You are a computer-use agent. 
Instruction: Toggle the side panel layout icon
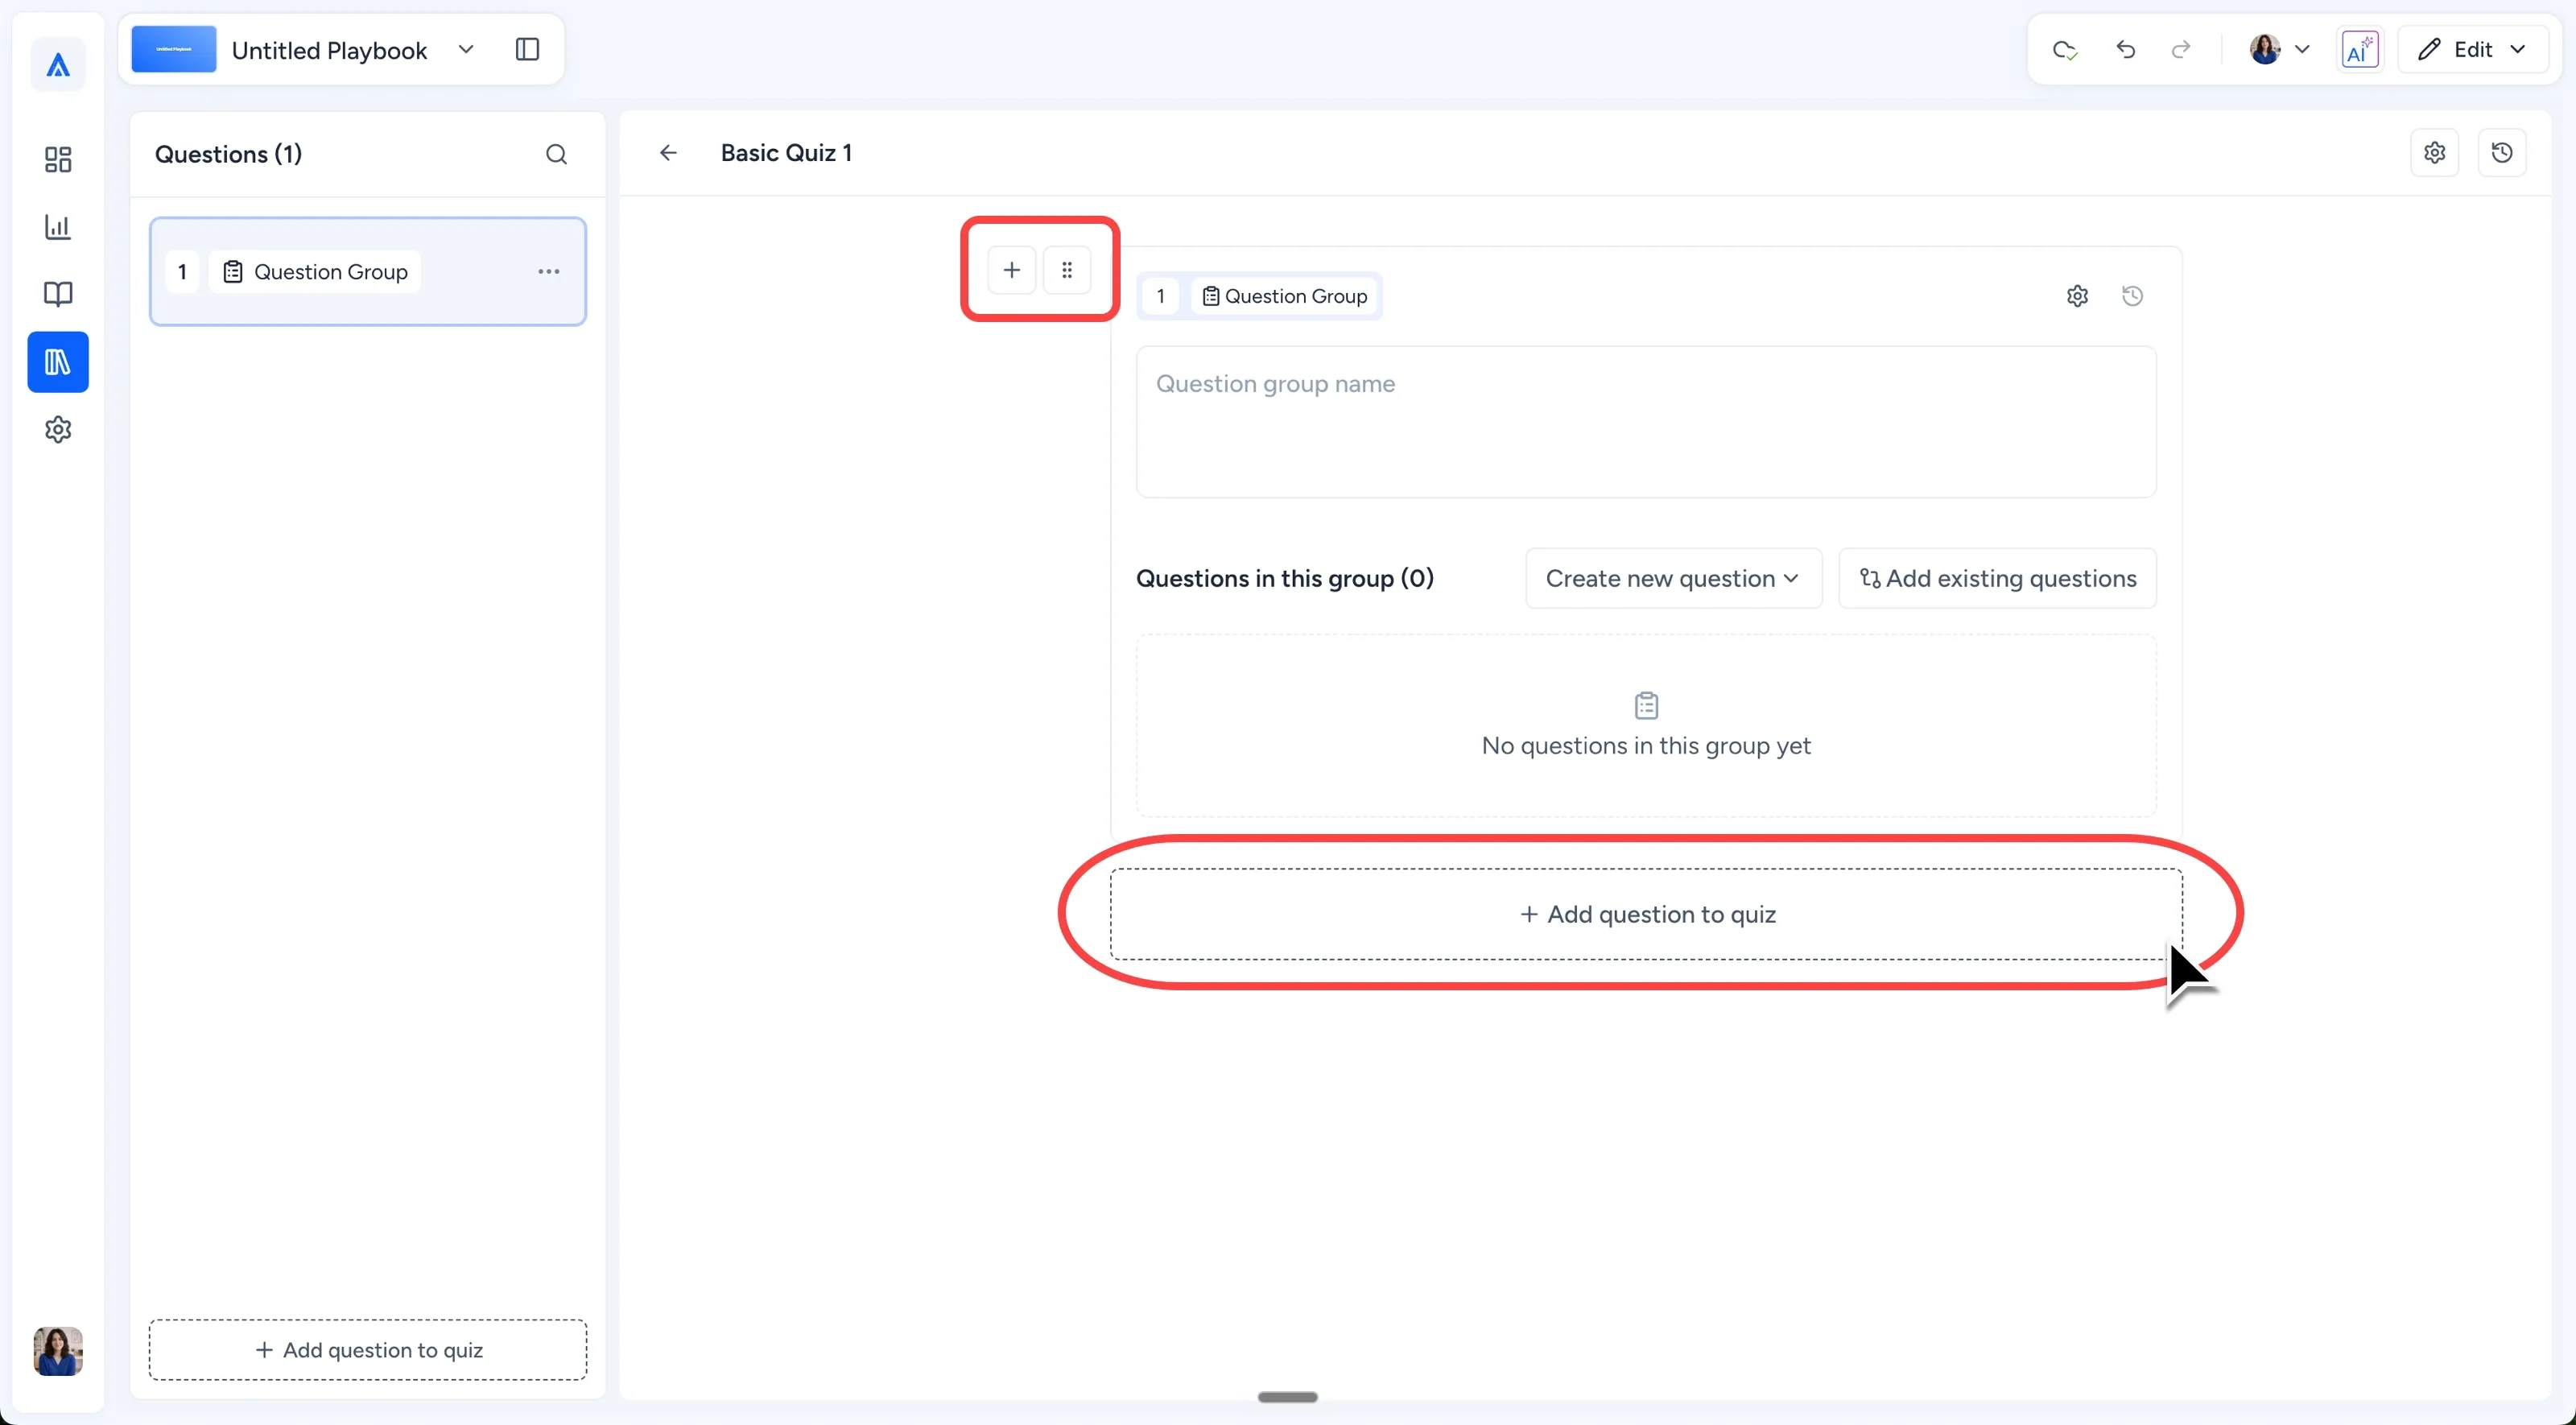coord(527,49)
